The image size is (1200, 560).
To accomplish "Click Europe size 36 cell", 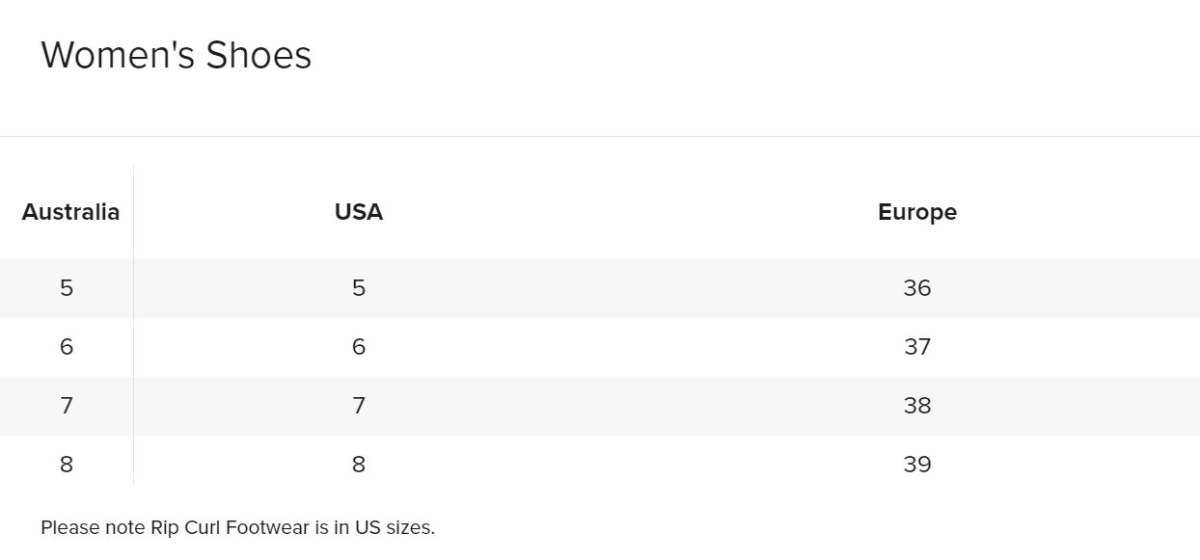I will [x=917, y=288].
